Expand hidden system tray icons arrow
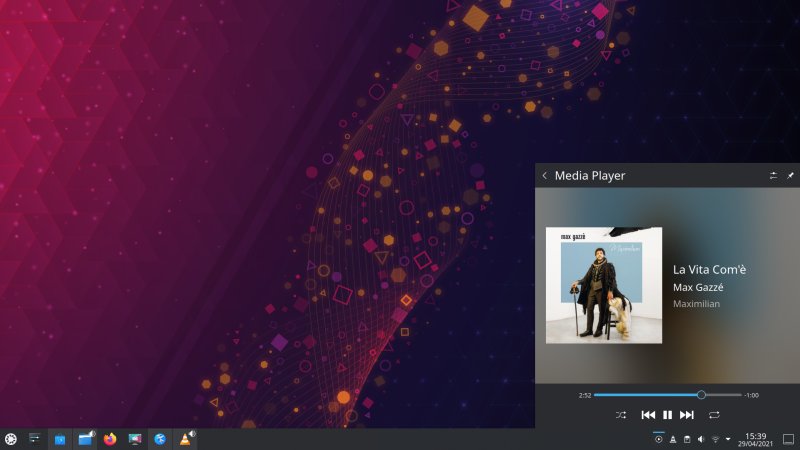 [x=728, y=439]
